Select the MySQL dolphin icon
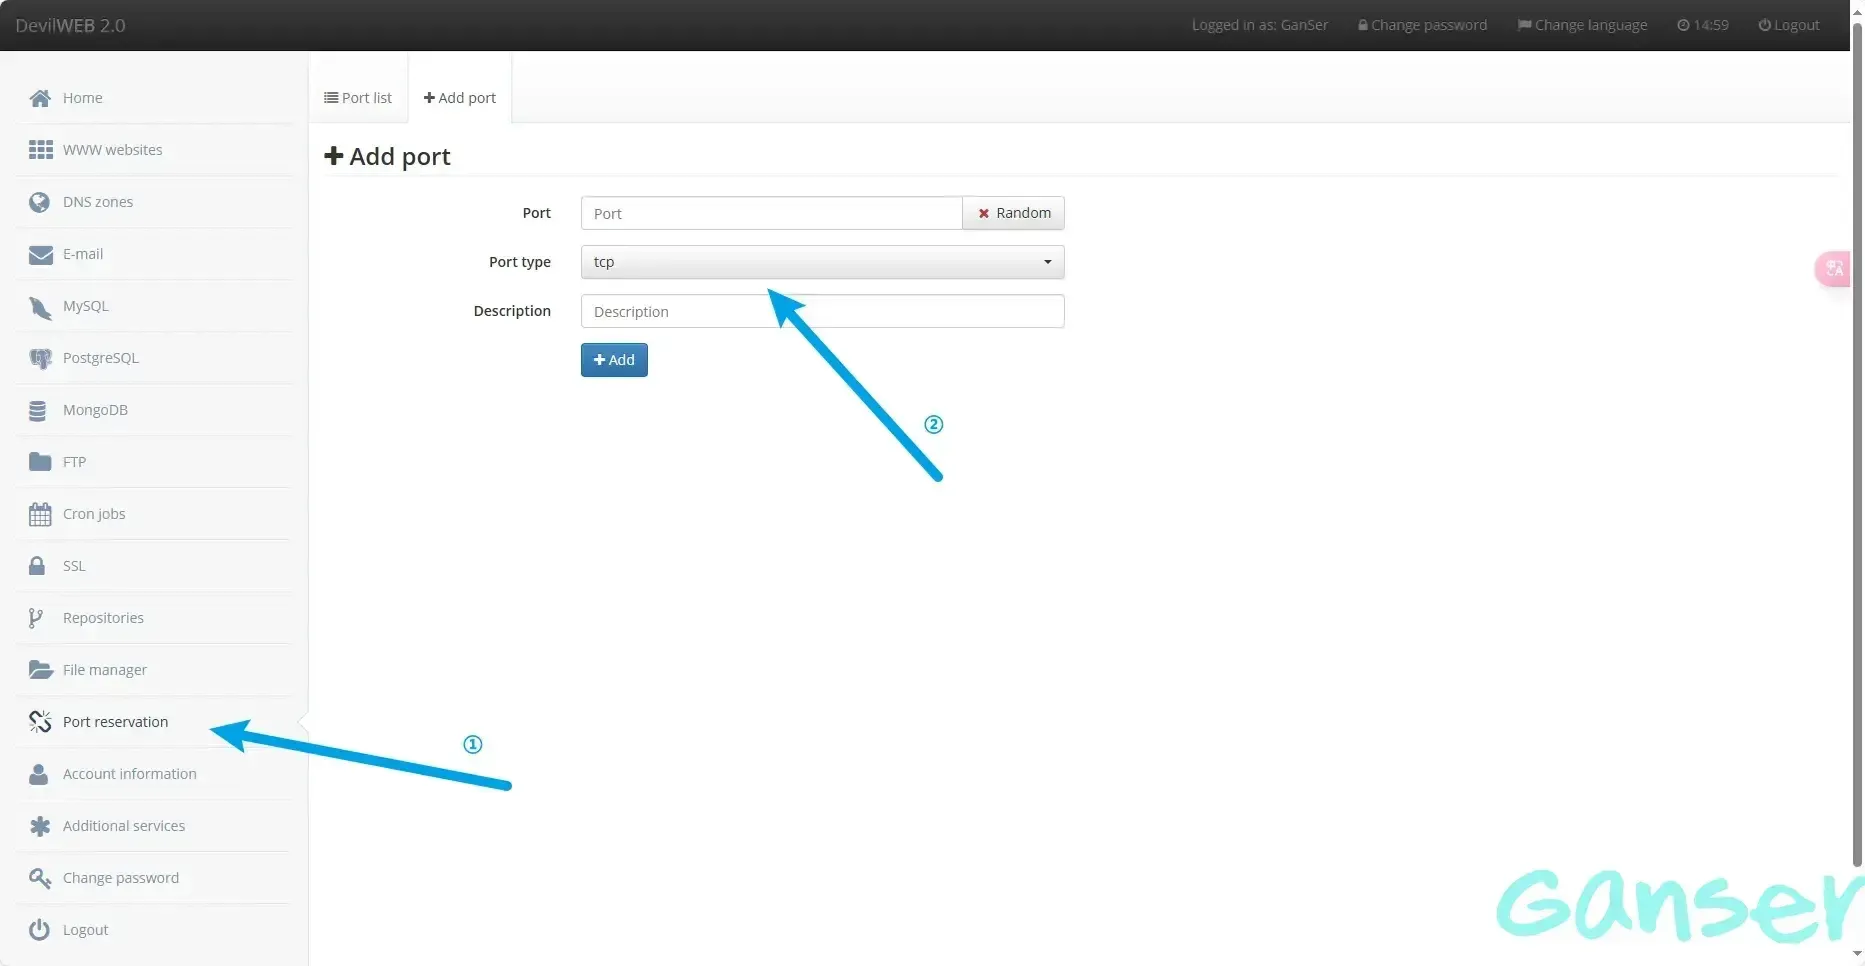This screenshot has height=966, width=1865. pyautogui.click(x=40, y=307)
